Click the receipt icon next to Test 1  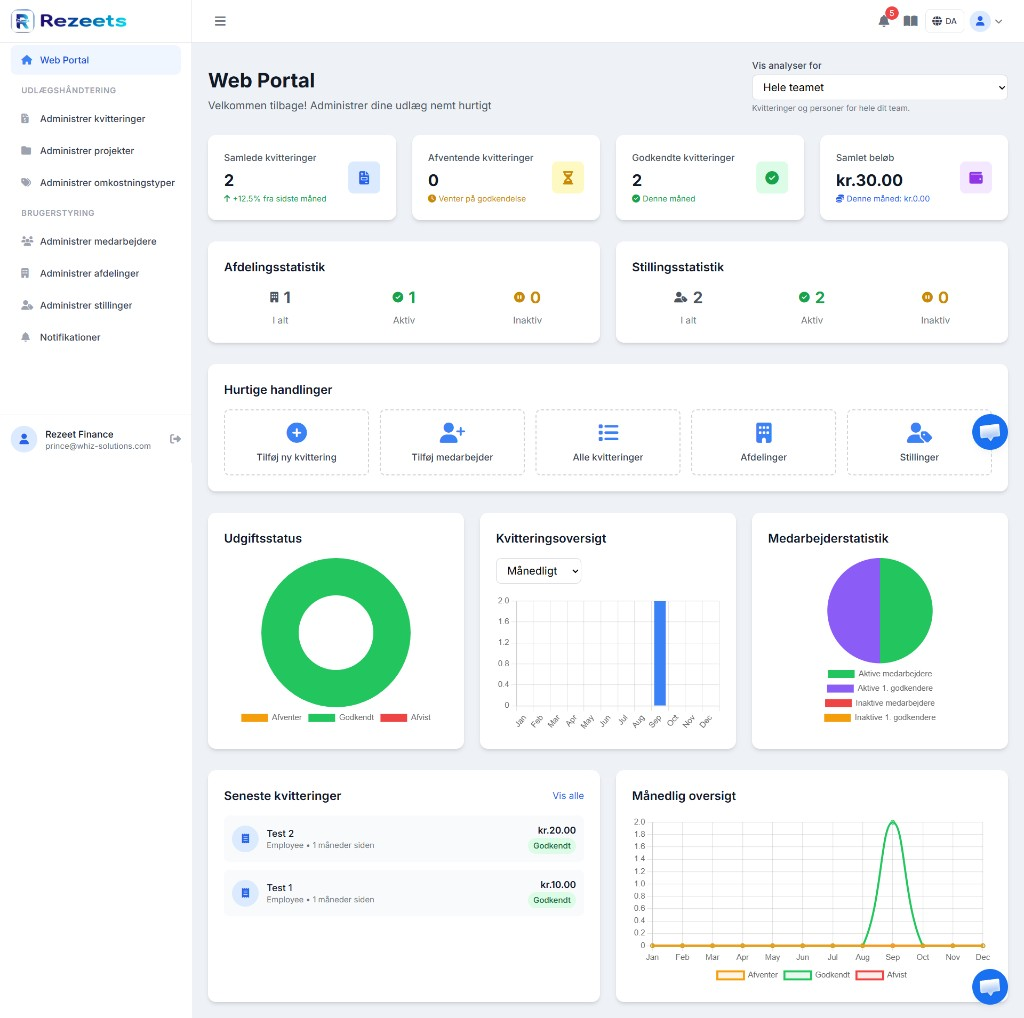pyautogui.click(x=246, y=893)
